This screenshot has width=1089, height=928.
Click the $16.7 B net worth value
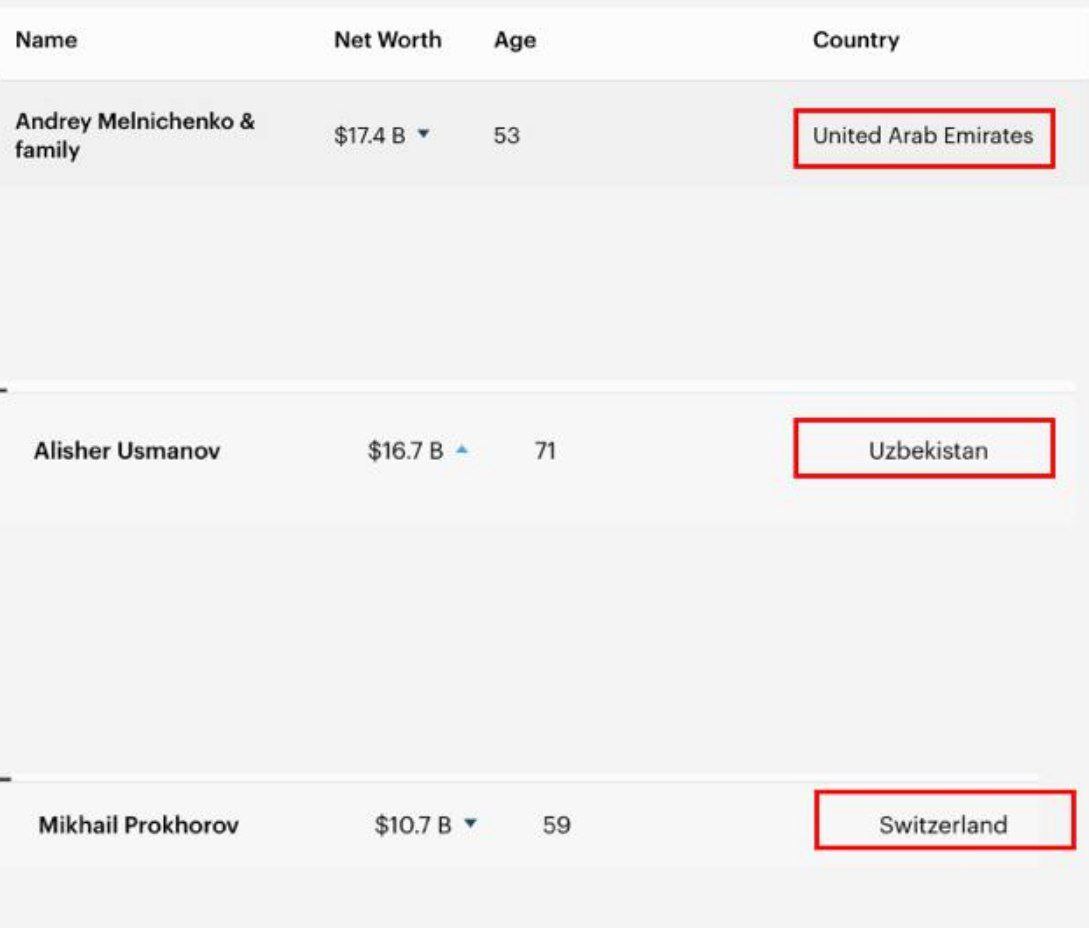[x=405, y=451]
